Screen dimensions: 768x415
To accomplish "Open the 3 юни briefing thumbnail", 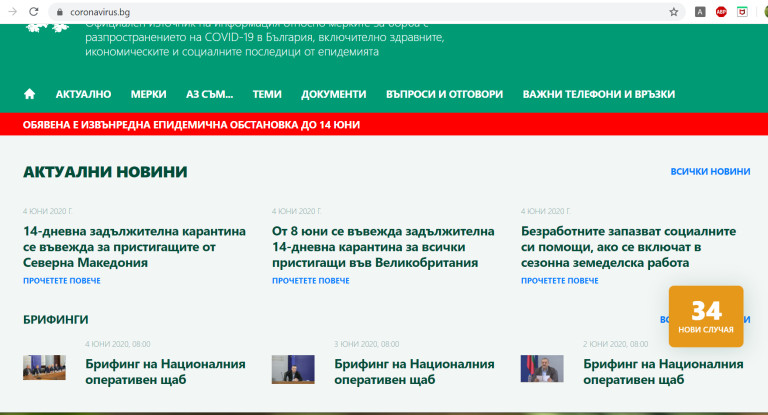I will [x=293, y=369].
